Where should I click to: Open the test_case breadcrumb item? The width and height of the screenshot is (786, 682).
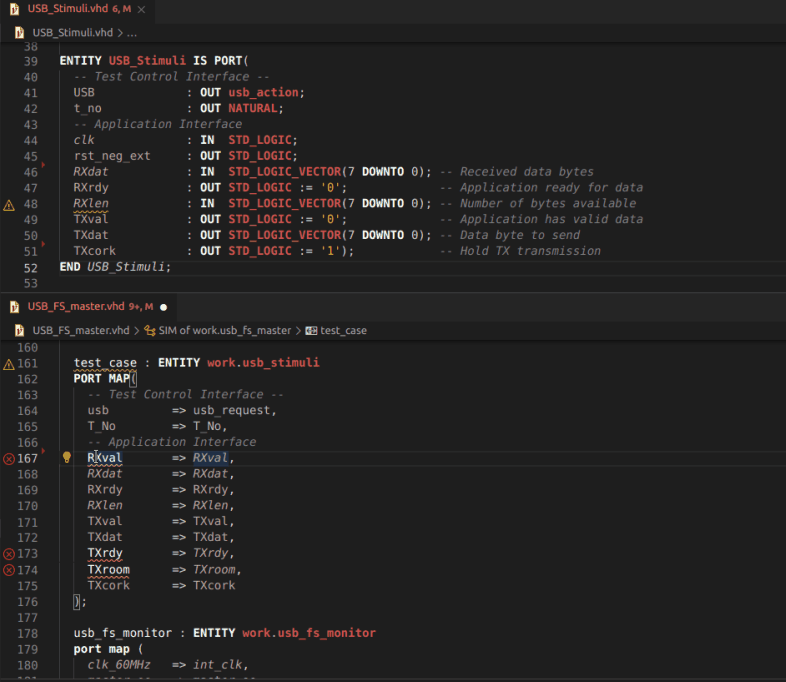[343, 330]
